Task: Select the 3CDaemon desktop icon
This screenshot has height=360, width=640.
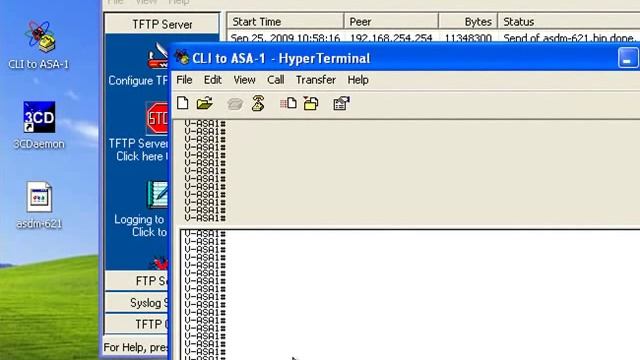Action: pyautogui.click(x=39, y=125)
